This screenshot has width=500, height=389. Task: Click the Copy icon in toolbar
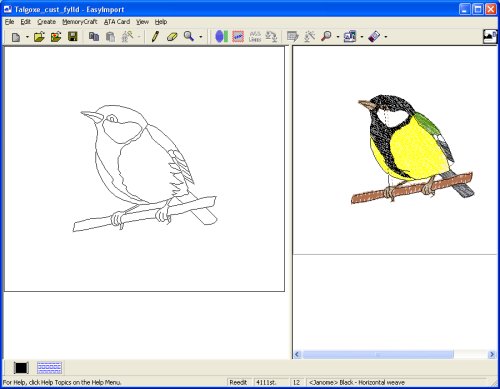[x=94, y=36]
